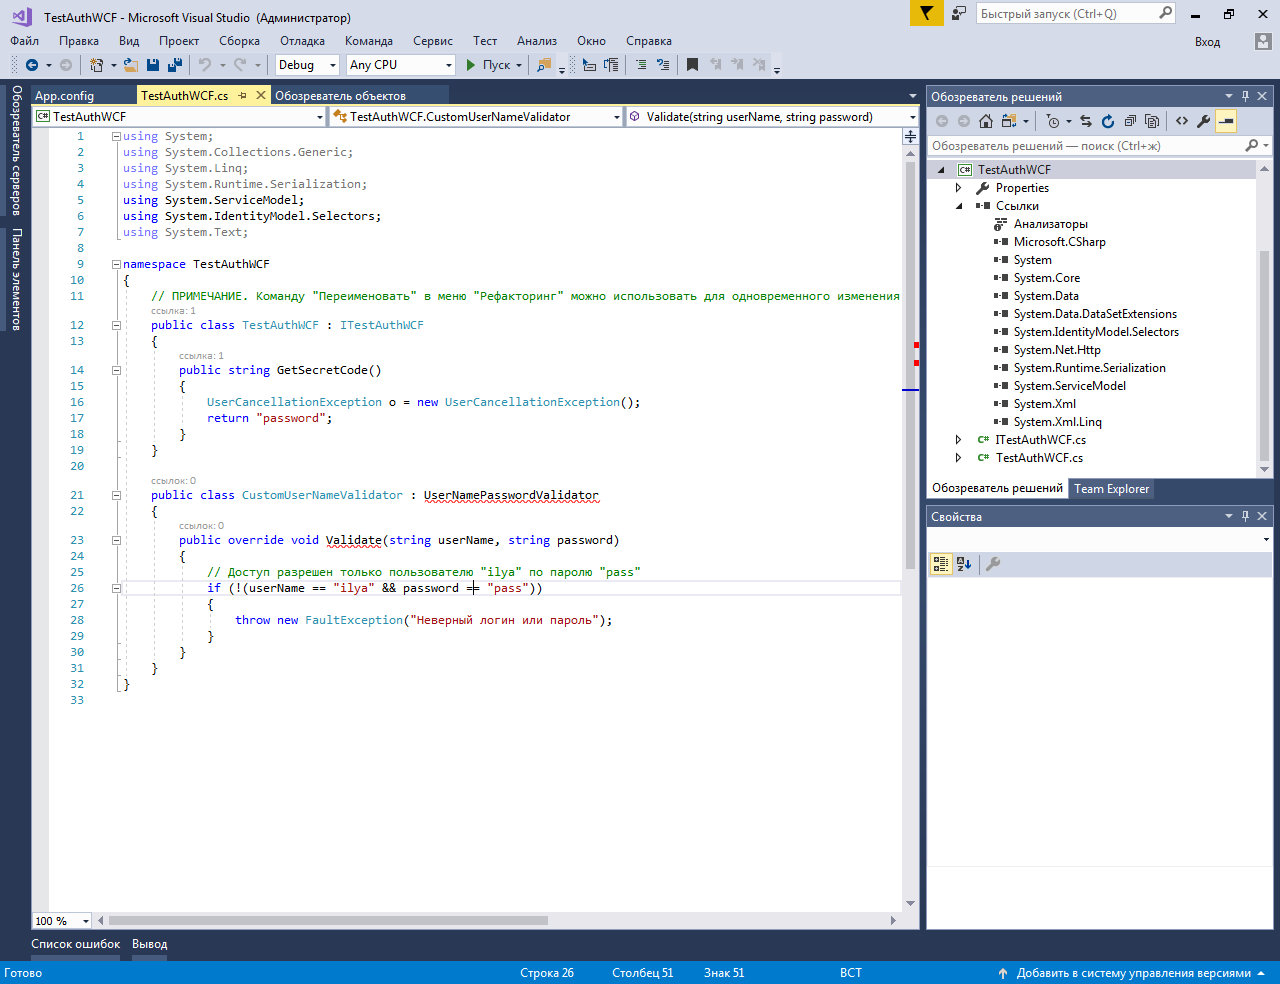
Task: Collapse the CustomUserNameValidator class block
Action: pos(116,496)
